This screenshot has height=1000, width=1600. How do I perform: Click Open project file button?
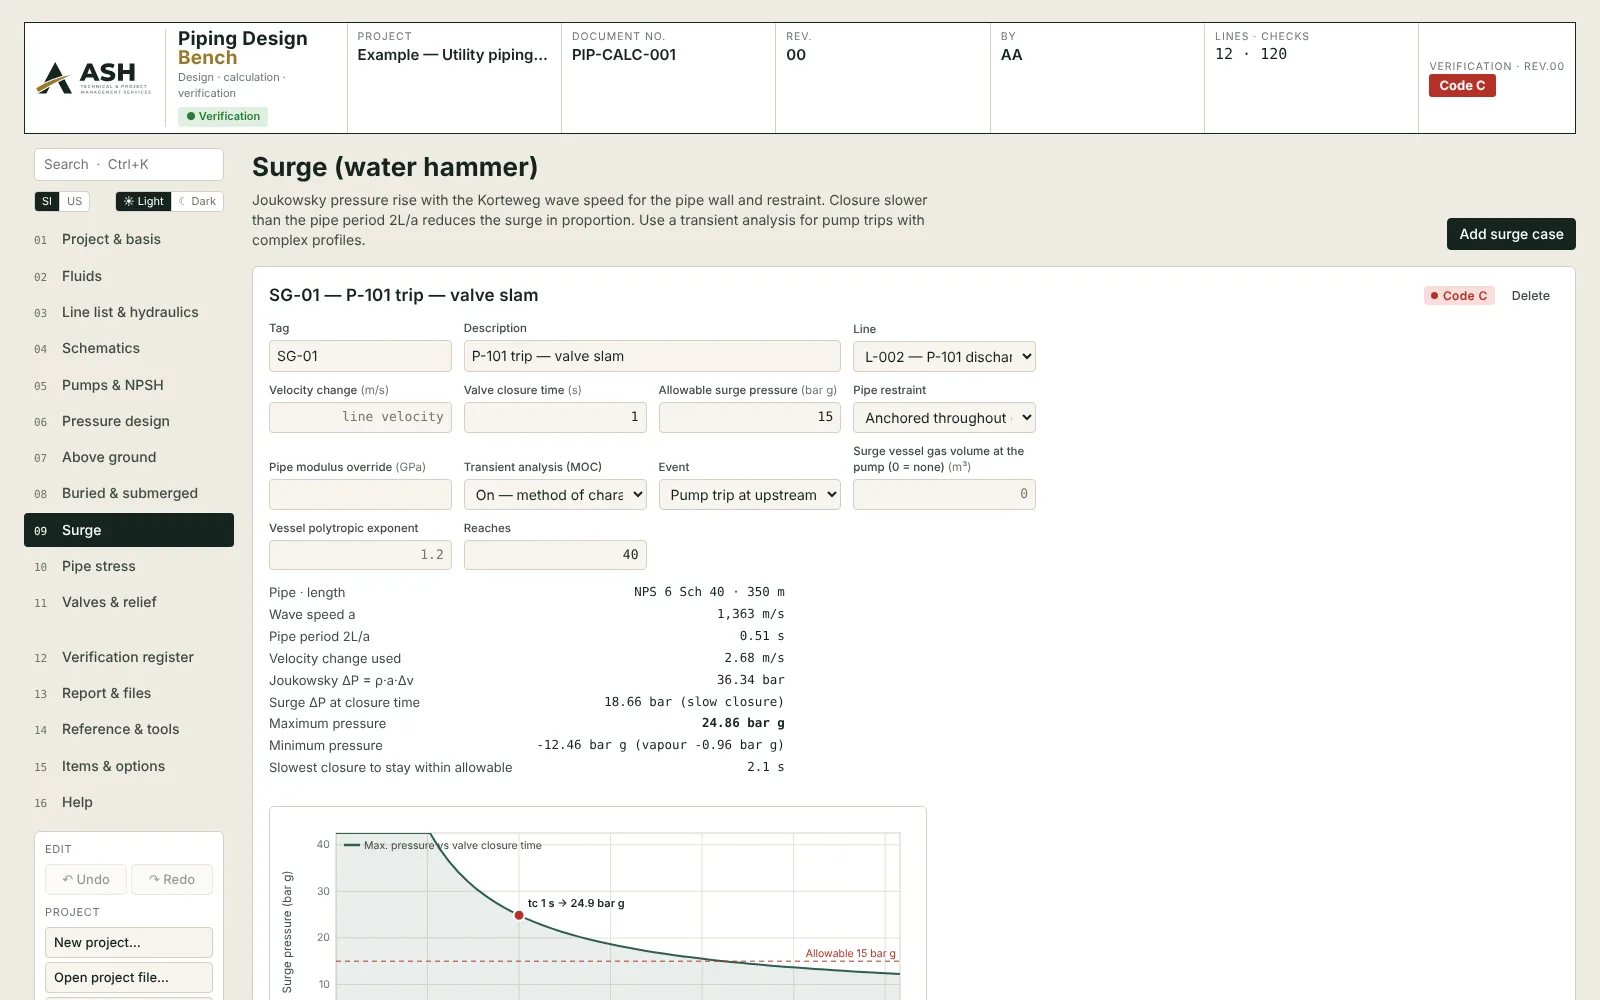coord(129,977)
